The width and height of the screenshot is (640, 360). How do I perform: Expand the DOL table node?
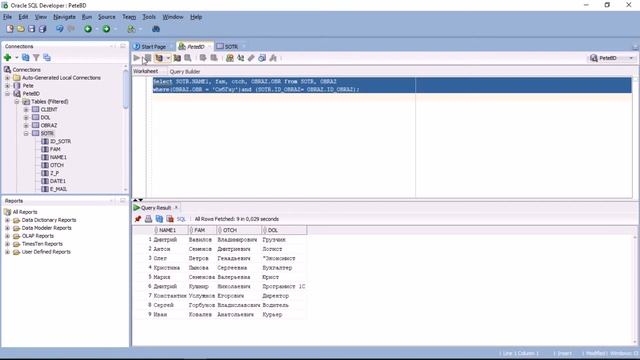point(26,118)
